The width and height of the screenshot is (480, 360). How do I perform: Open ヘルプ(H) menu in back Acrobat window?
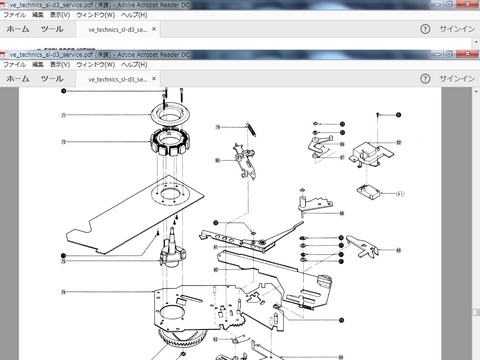point(134,15)
